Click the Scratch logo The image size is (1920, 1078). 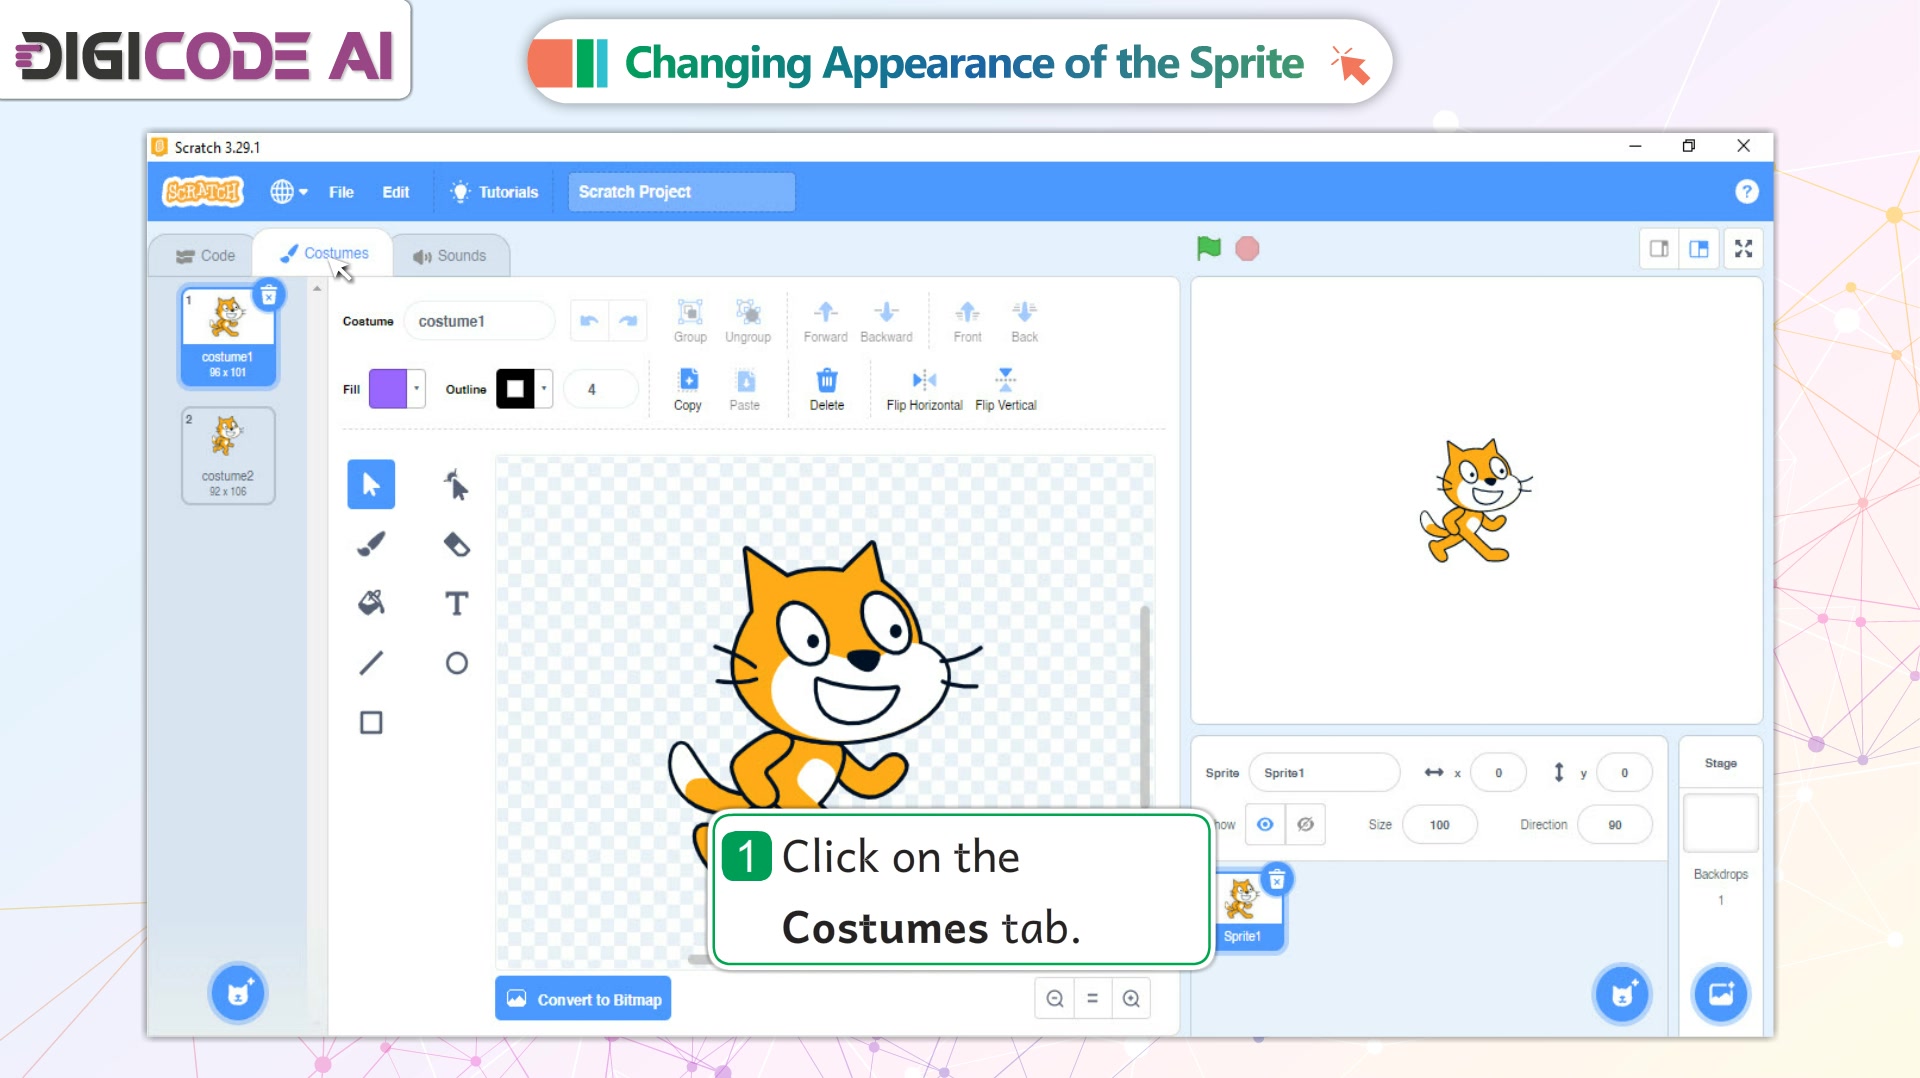pyautogui.click(x=204, y=191)
